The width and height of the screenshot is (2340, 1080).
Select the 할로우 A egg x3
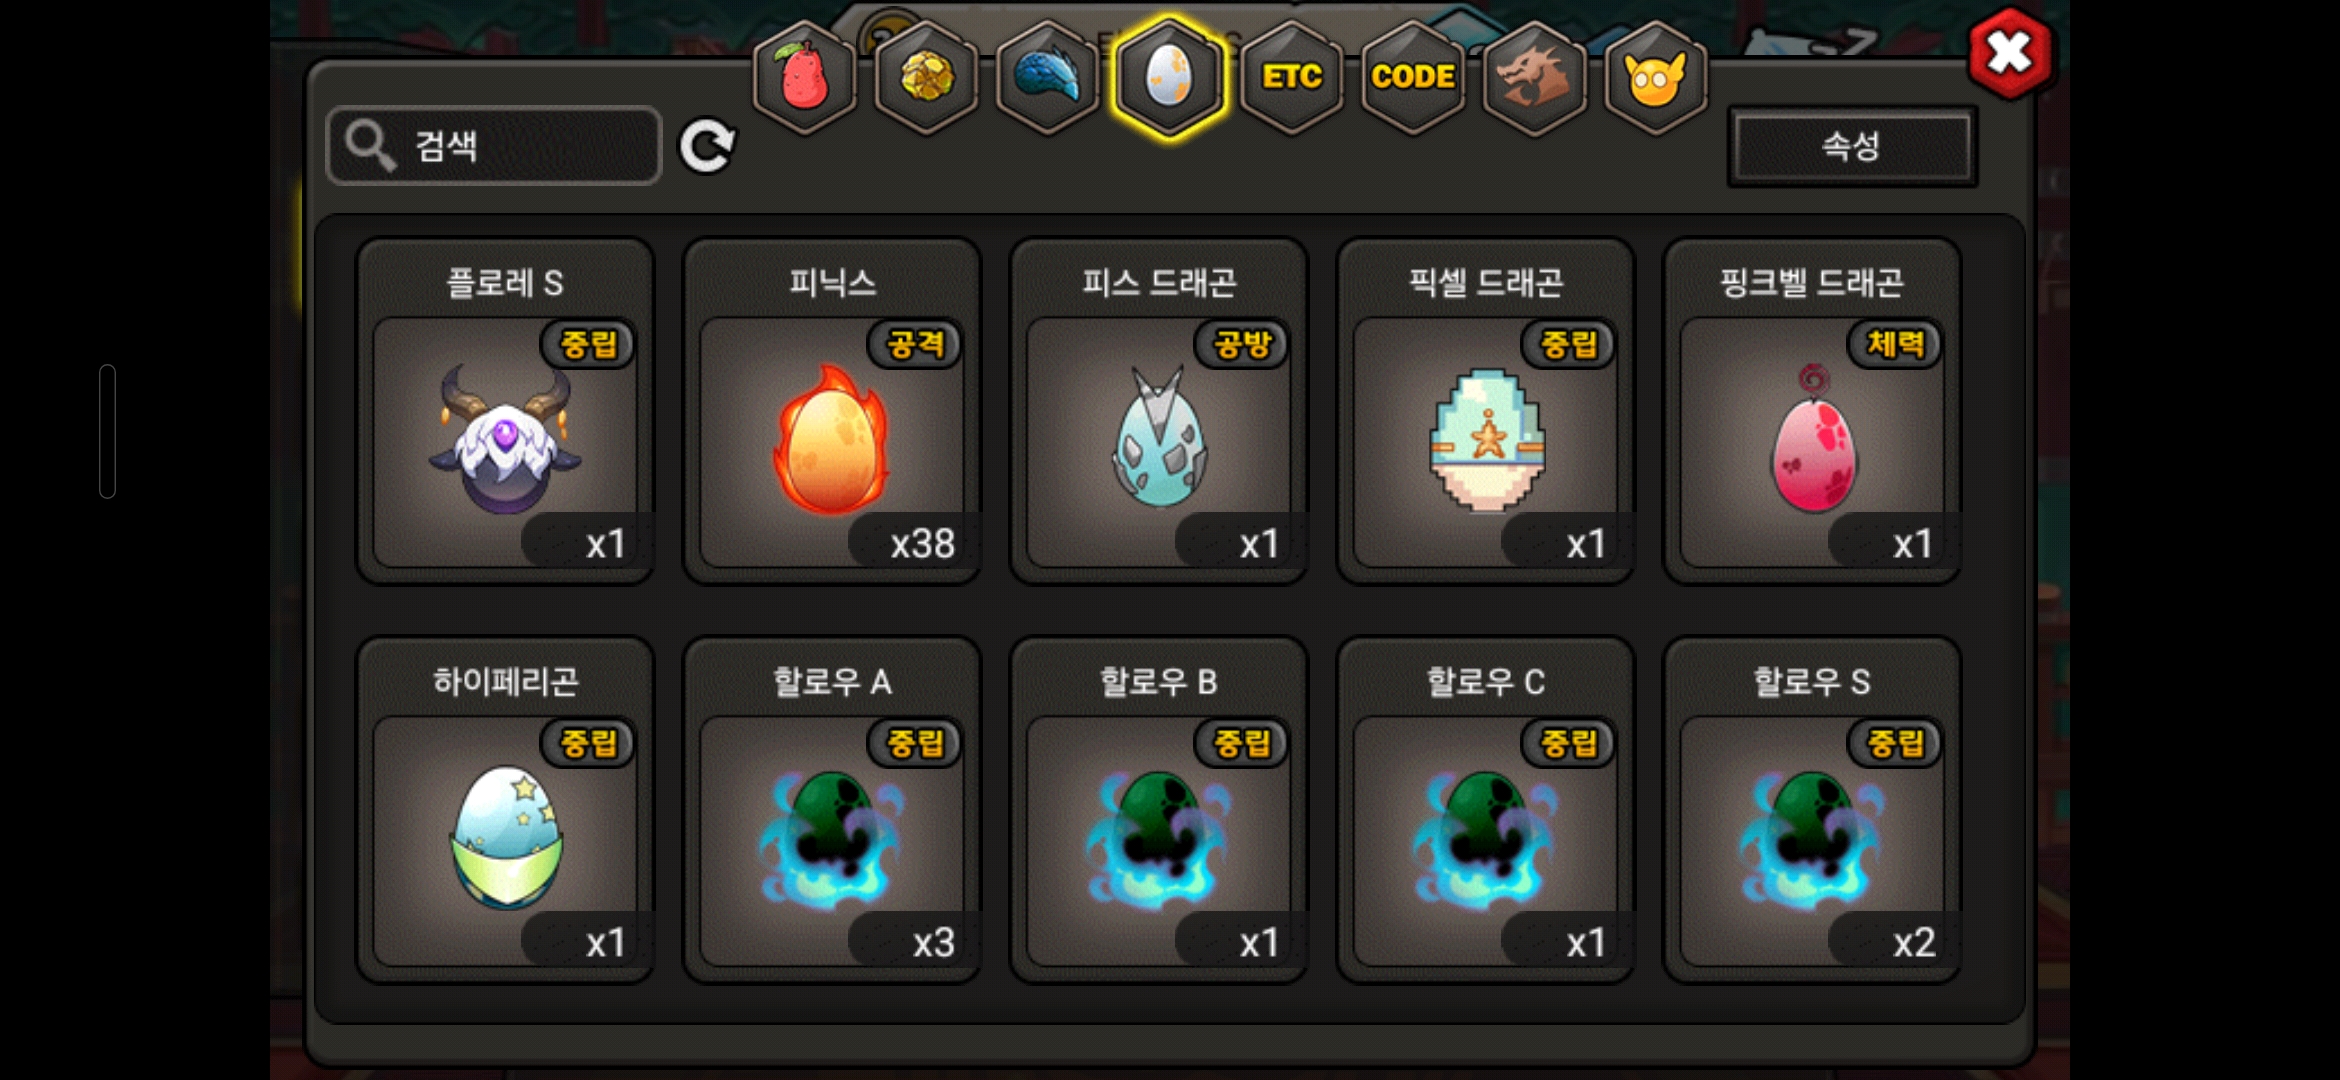[x=832, y=810]
